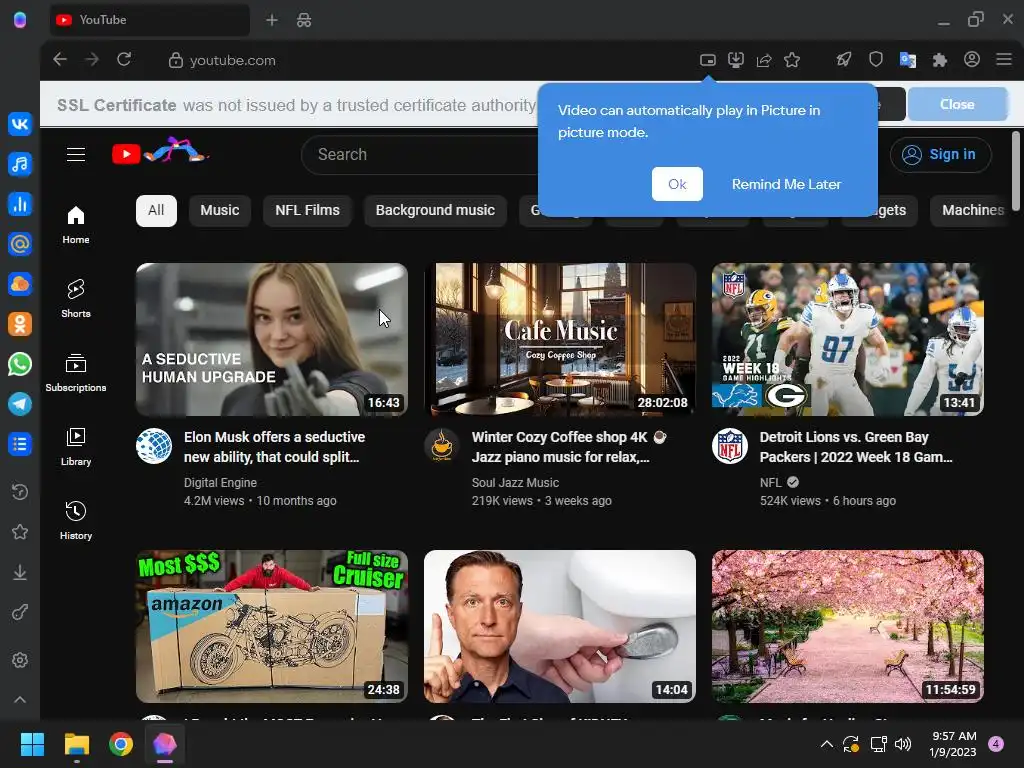Open Soul Jazz Music channel link
This screenshot has height=768, width=1024.
[515, 483]
